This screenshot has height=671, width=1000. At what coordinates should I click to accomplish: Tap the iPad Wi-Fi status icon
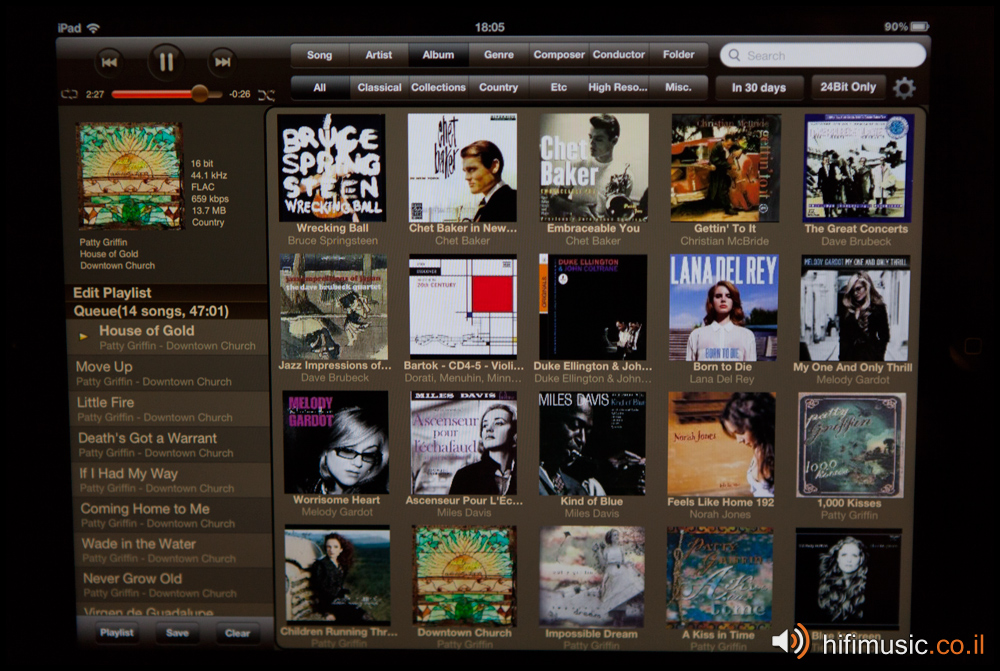[x=94, y=28]
